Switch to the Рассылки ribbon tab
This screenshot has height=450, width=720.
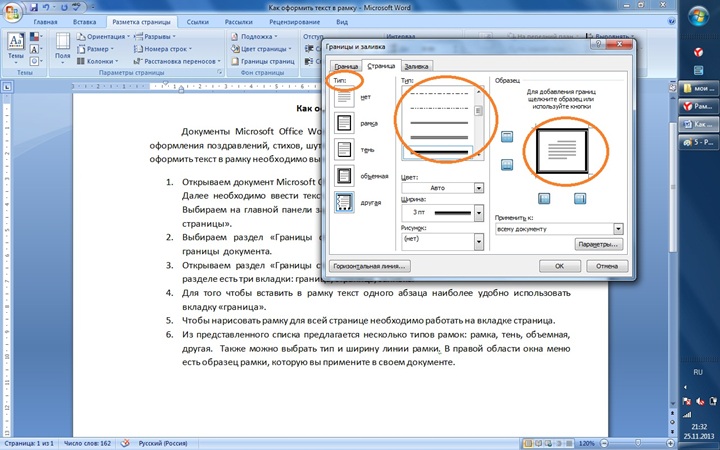239,22
